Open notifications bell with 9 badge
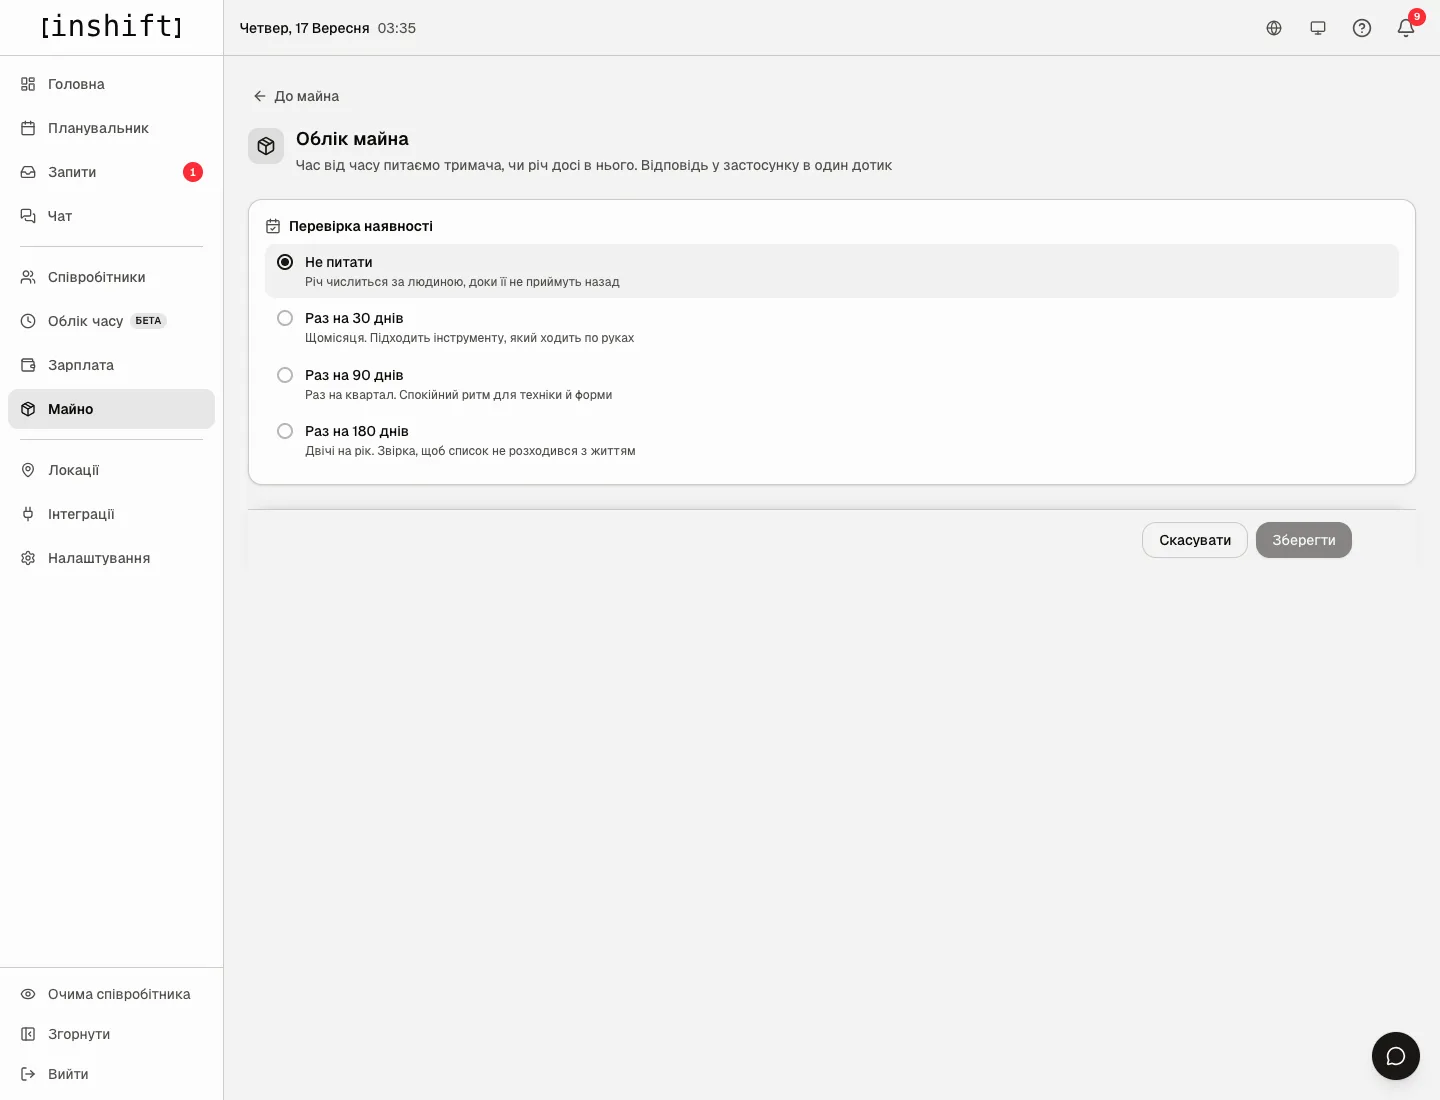The width and height of the screenshot is (1440, 1100). 1406,28
